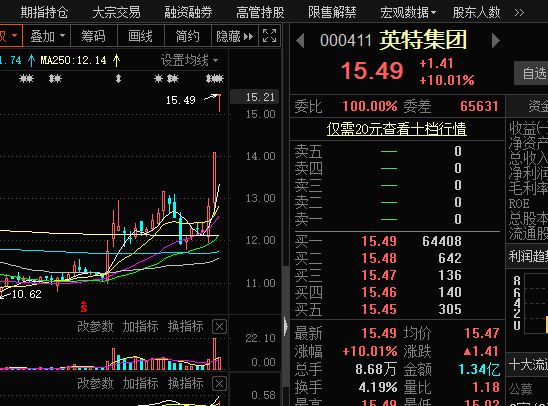Click the MA250:12.14 moving average label

(73, 60)
